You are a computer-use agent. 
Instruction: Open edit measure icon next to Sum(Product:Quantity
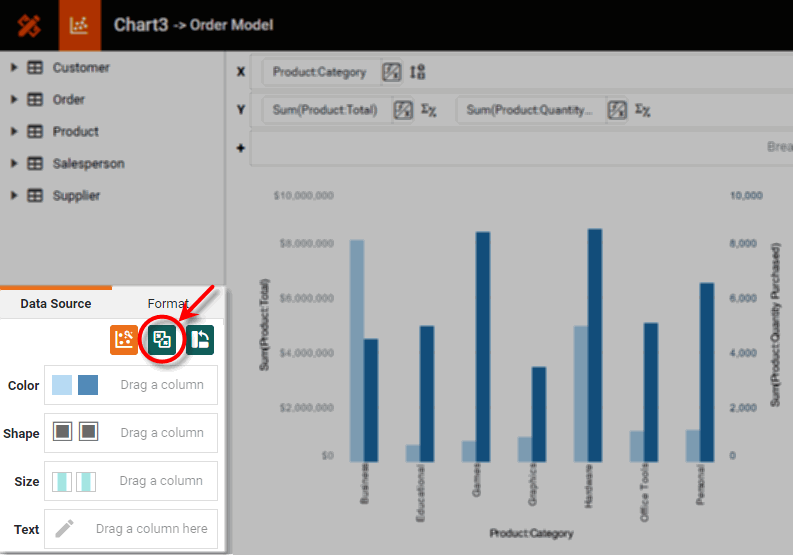coord(617,110)
